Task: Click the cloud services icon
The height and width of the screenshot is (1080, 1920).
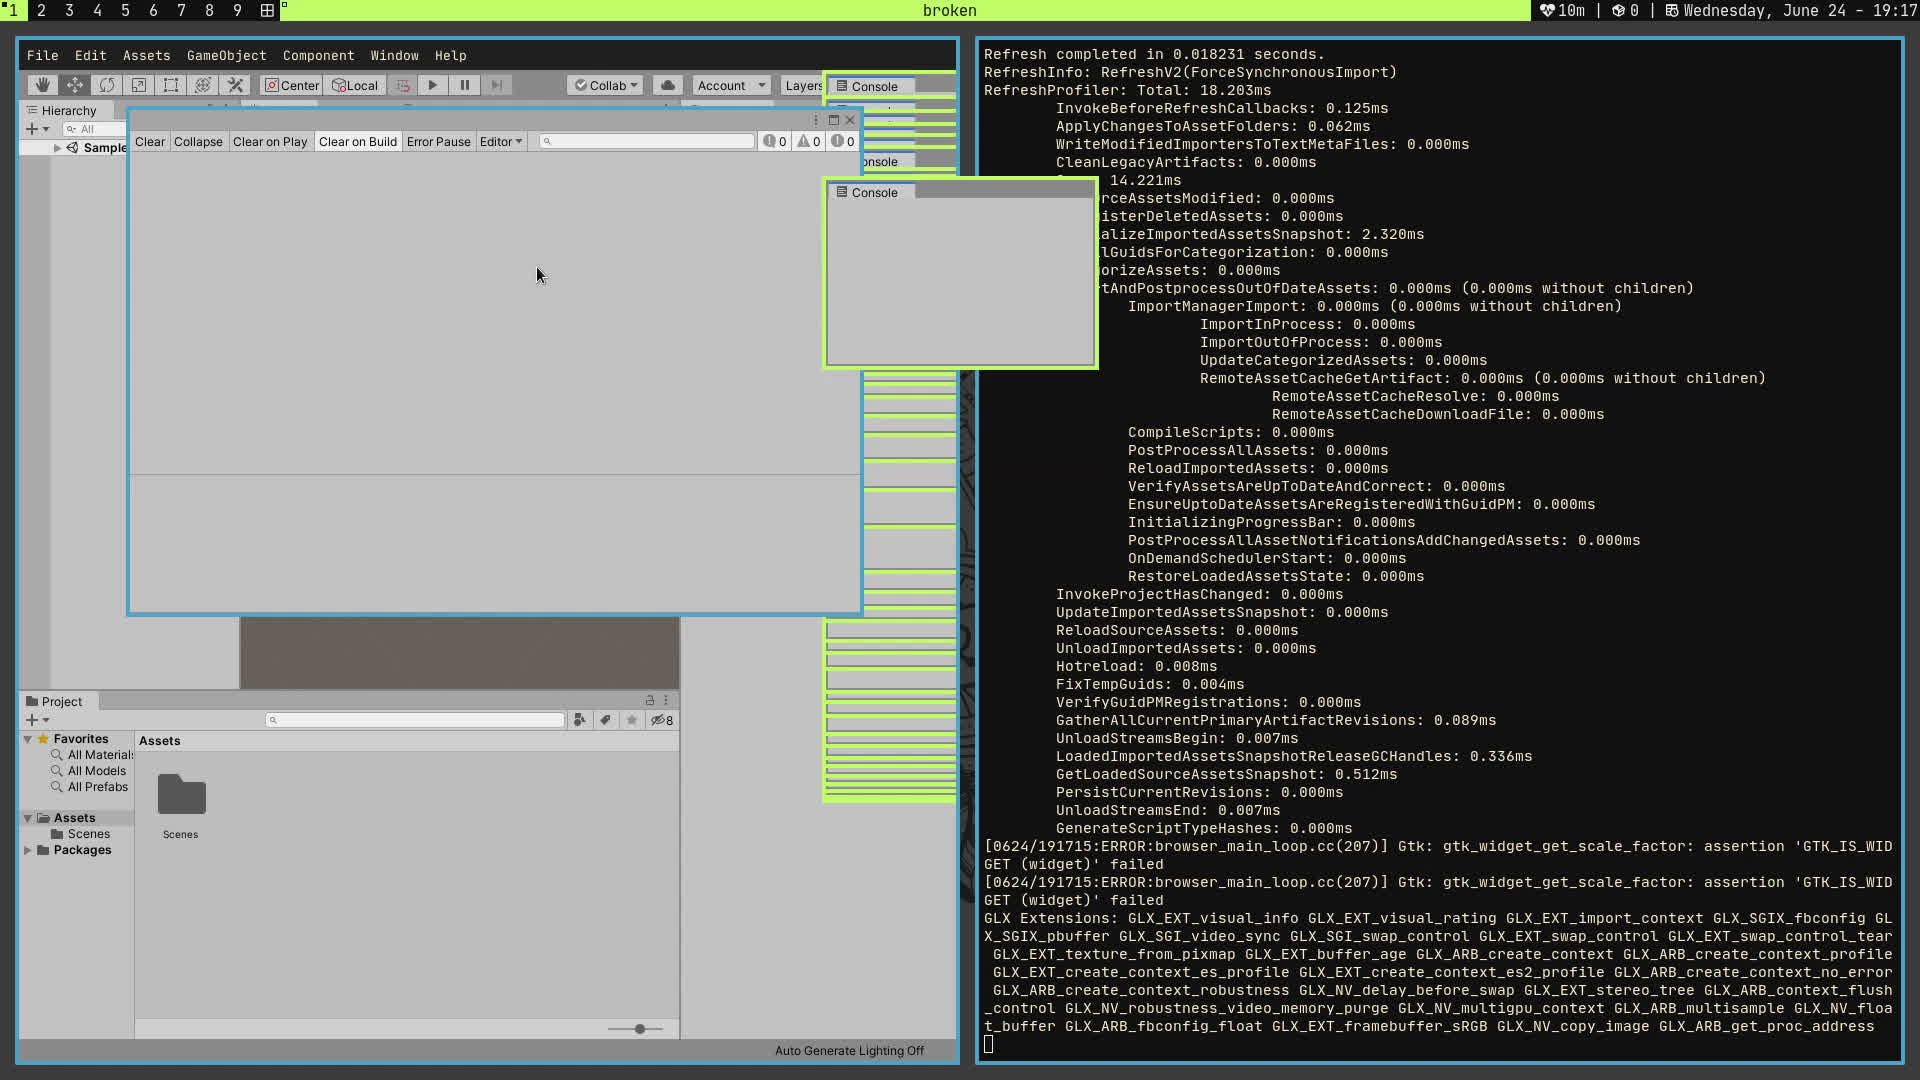Action: 668,85
